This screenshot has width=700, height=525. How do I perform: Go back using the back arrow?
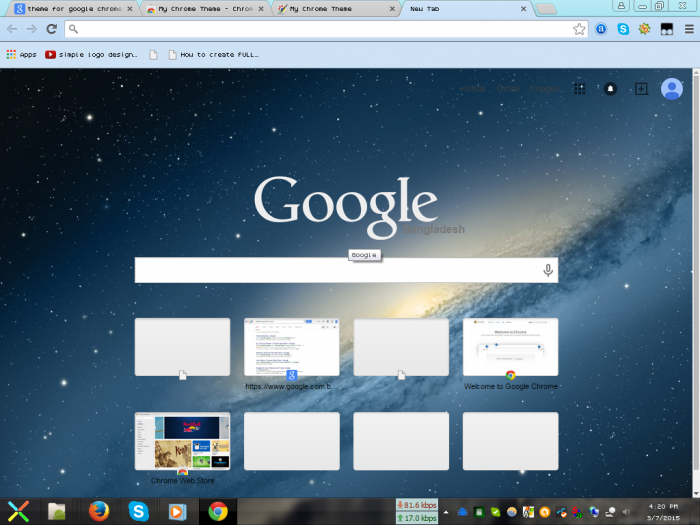(12, 29)
